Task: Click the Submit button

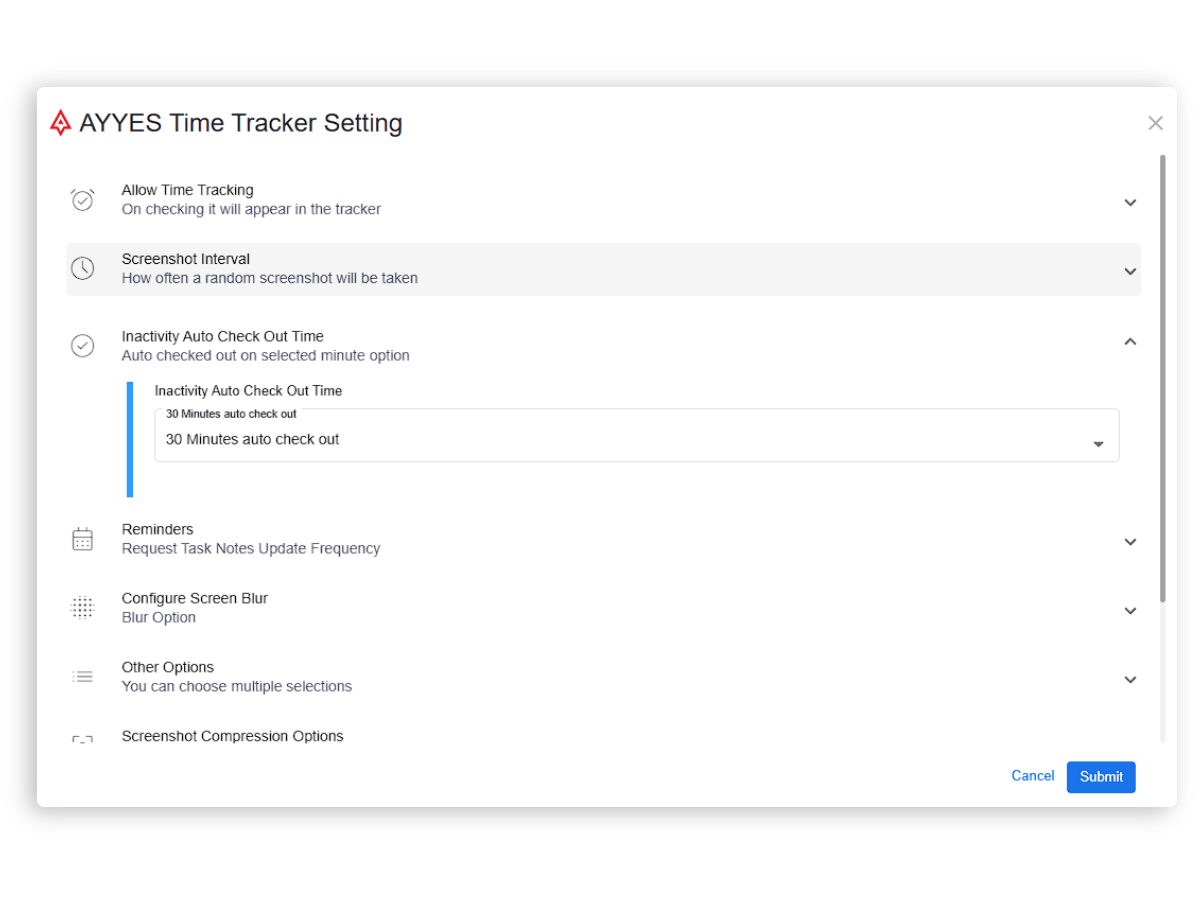Action: coord(1101,777)
